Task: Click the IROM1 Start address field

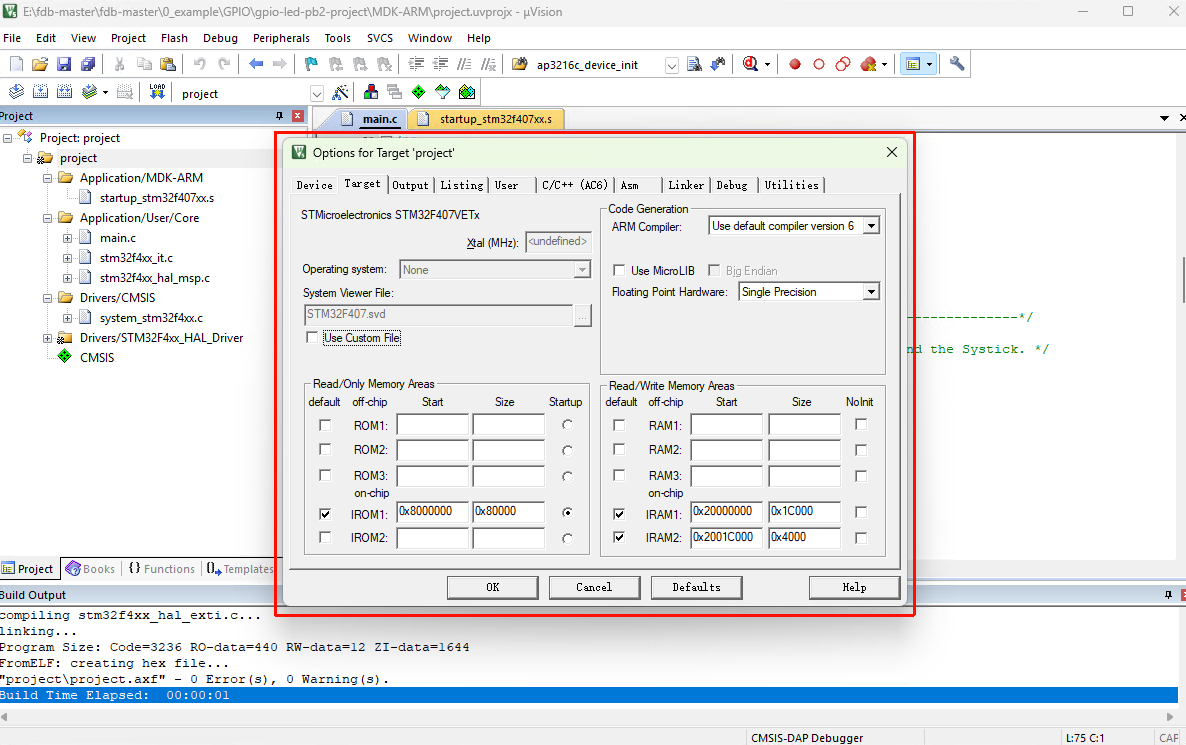Action: 432,512
